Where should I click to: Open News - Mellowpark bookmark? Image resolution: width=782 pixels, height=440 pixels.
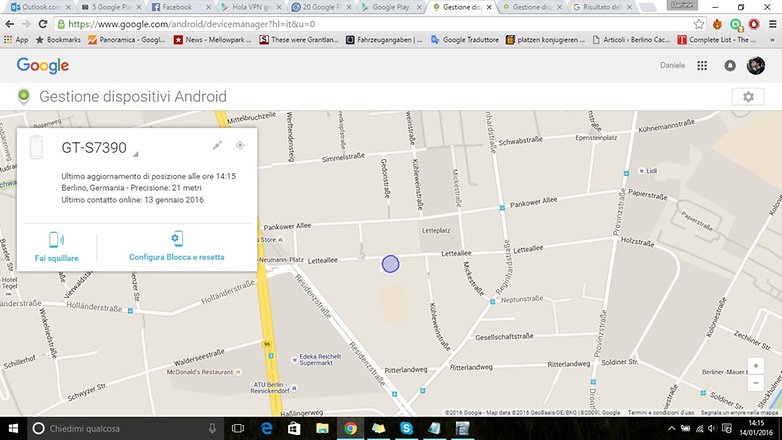pos(213,39)
